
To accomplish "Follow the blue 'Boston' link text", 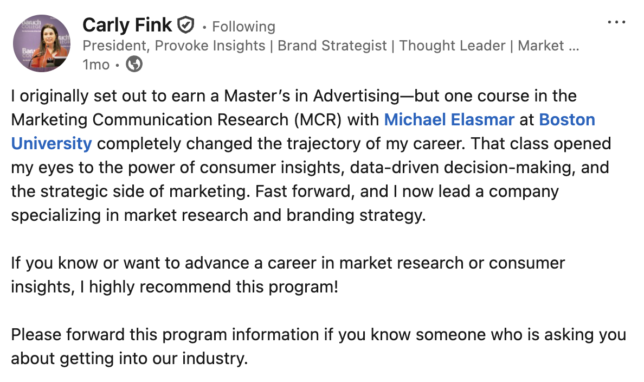I will (567, 120).
